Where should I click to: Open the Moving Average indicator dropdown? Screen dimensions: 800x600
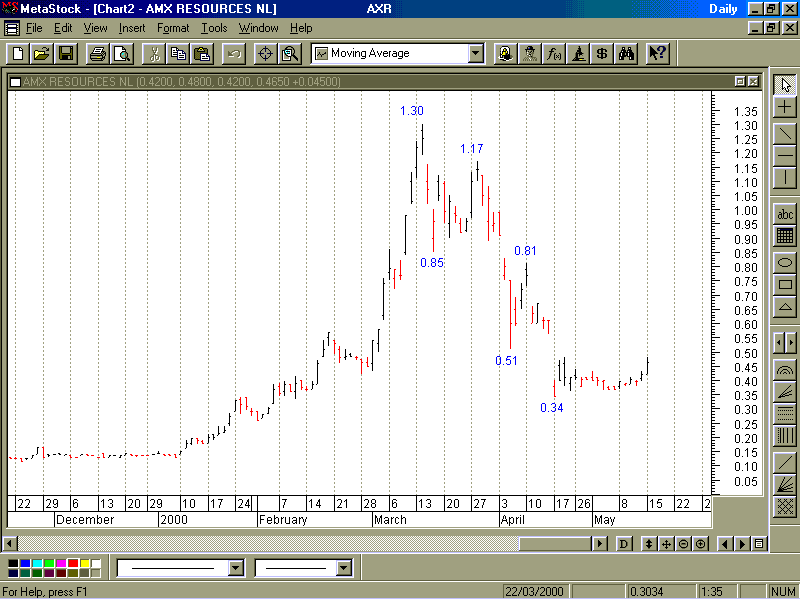coord(476,53)
